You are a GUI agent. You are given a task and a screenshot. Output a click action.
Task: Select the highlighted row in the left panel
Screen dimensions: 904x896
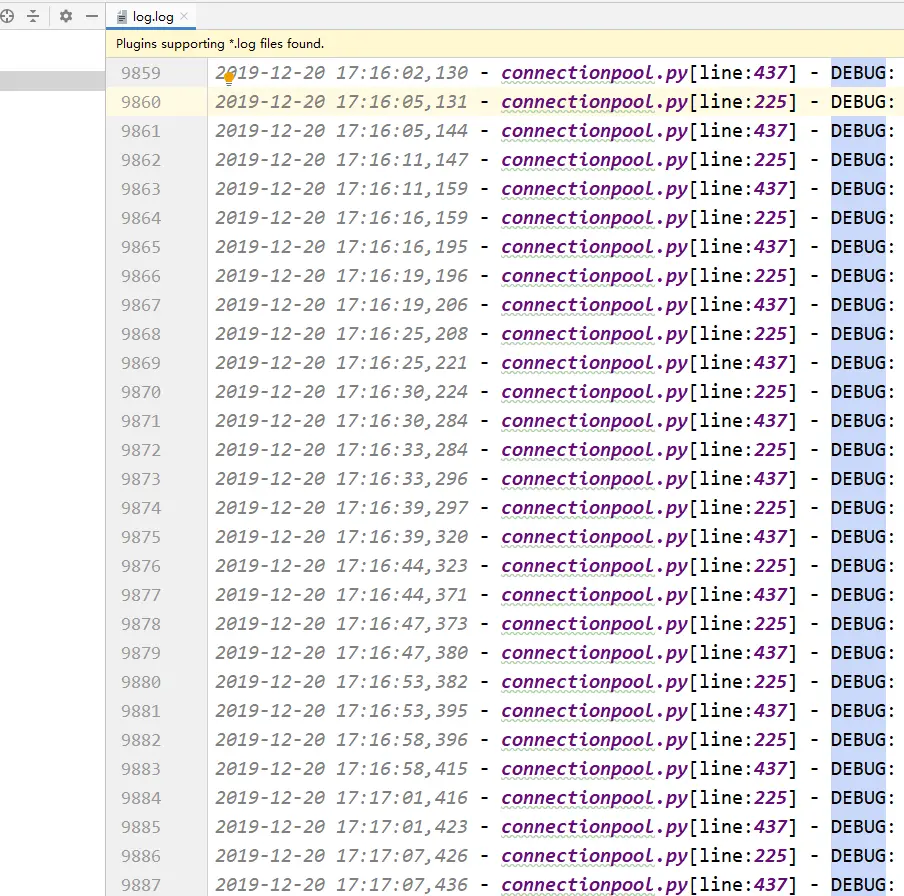(x=52, y=81)
